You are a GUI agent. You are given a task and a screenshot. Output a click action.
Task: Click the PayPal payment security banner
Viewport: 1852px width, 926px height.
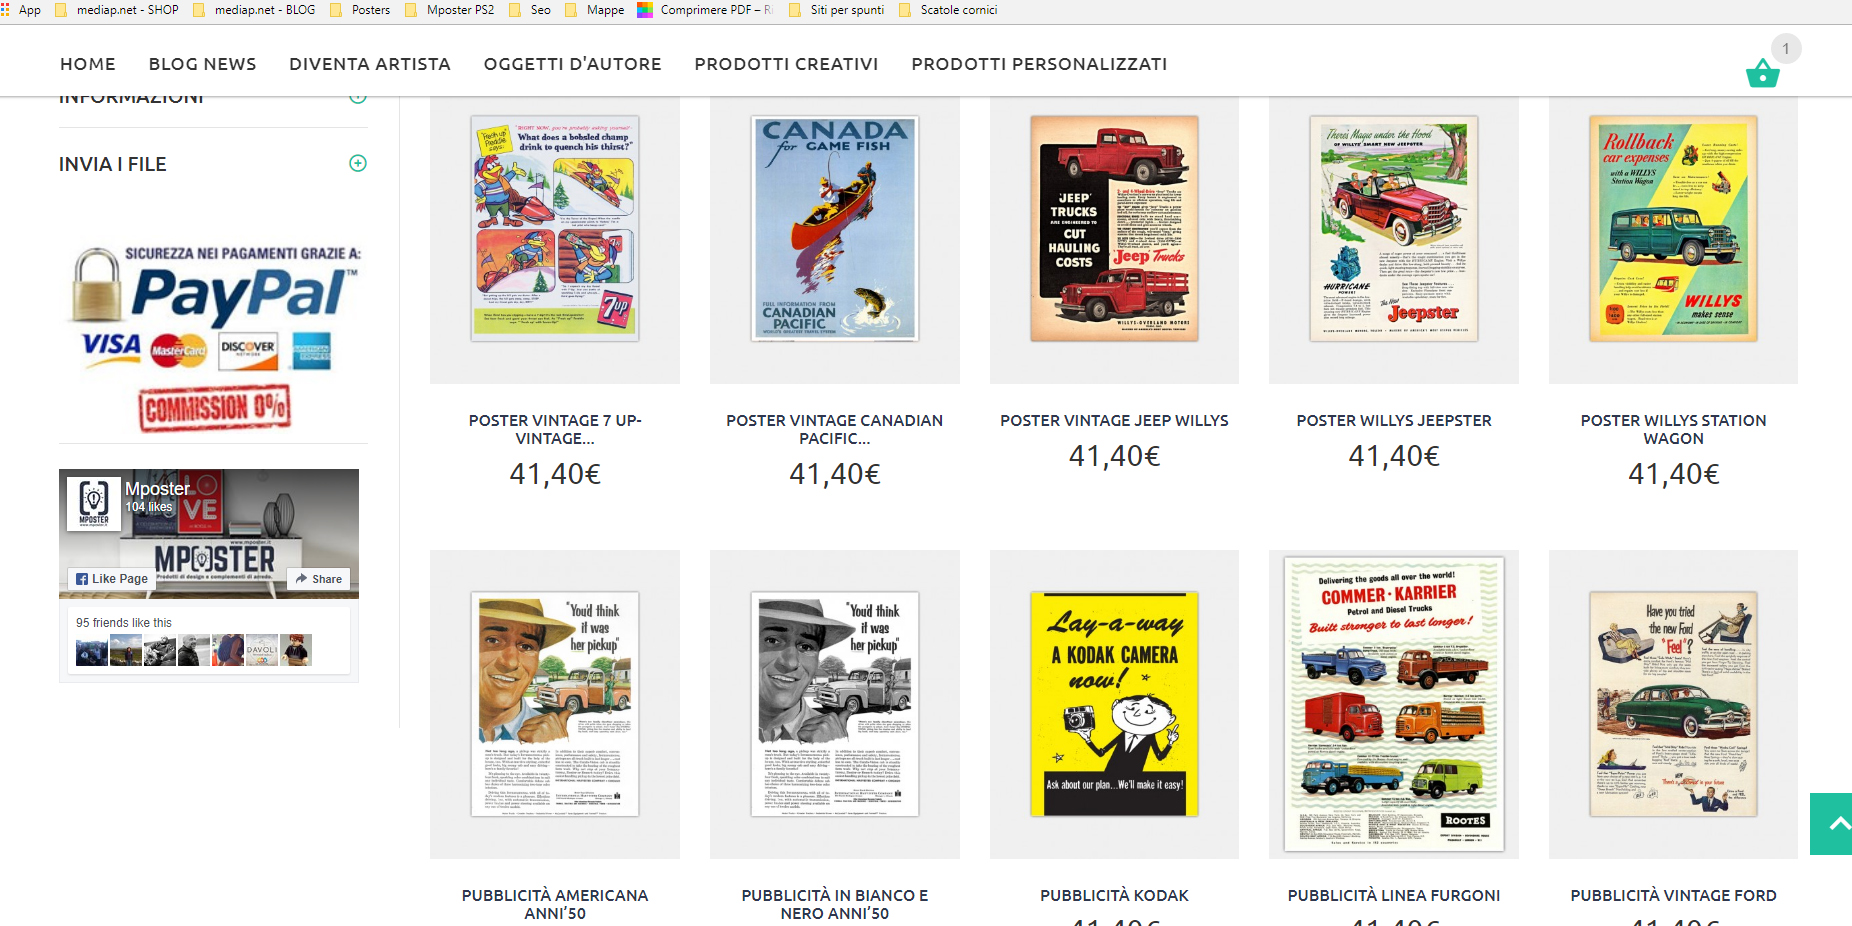pyautogui.click(x=214, y=339)
